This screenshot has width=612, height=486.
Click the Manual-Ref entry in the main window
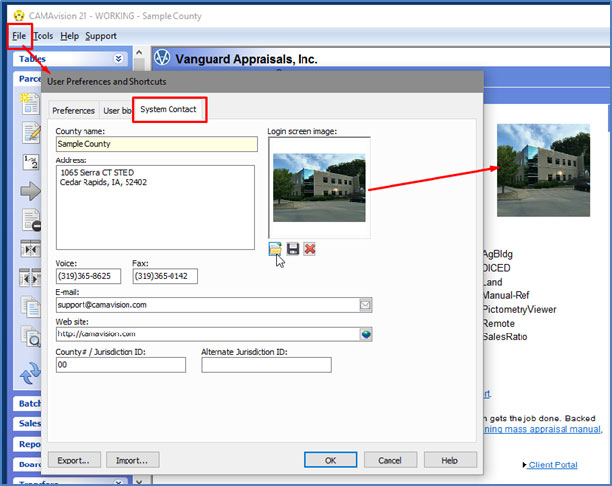click(x=506, y=296)
